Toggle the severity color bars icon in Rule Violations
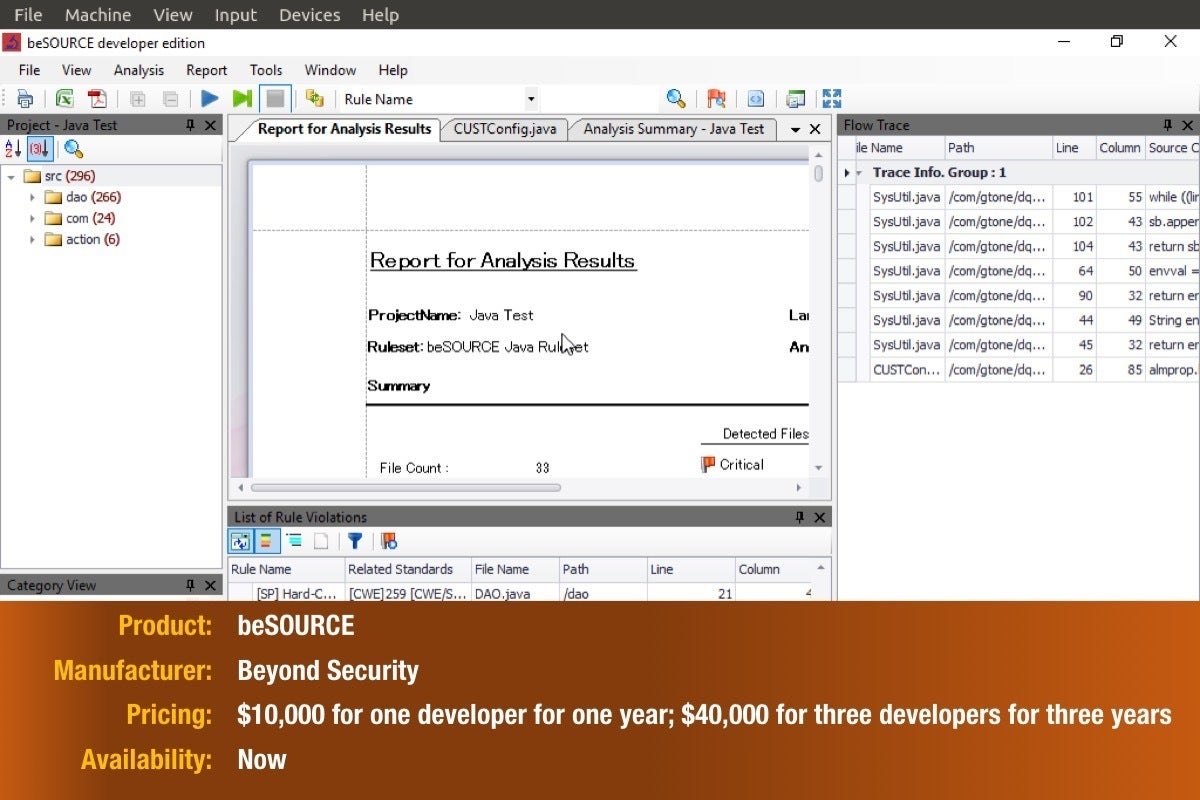1200x800 pixels. [x=266, y=541]
